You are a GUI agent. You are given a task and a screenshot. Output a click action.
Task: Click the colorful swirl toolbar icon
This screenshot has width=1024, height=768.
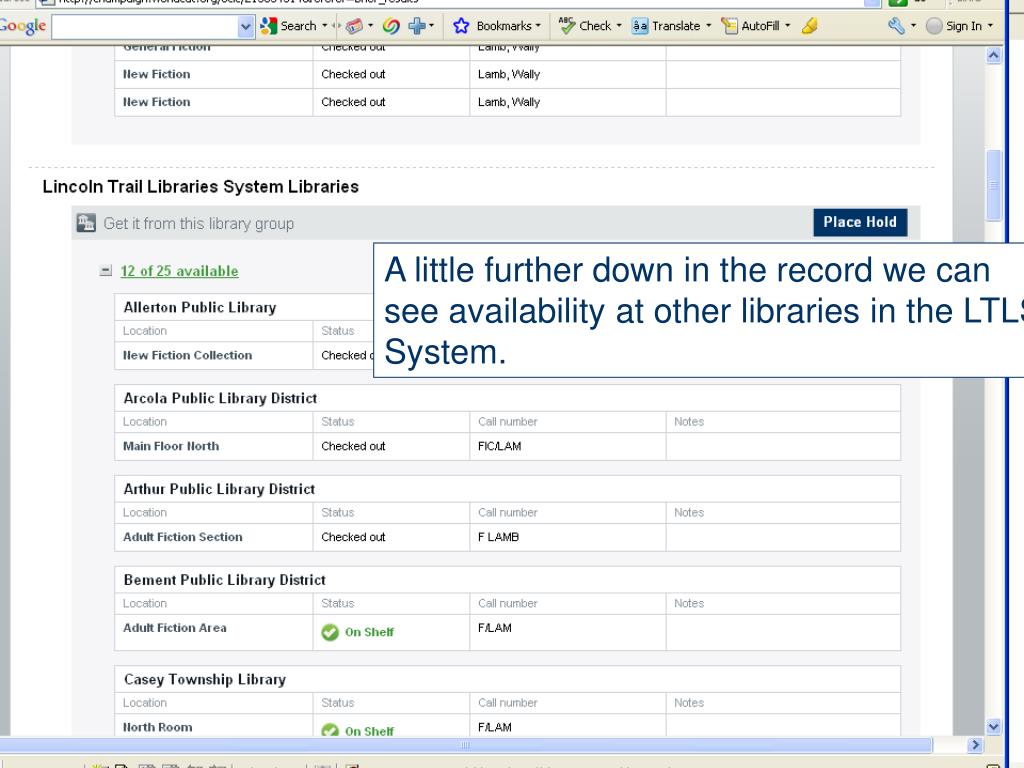pyautogui.click(x=391, y=26)
